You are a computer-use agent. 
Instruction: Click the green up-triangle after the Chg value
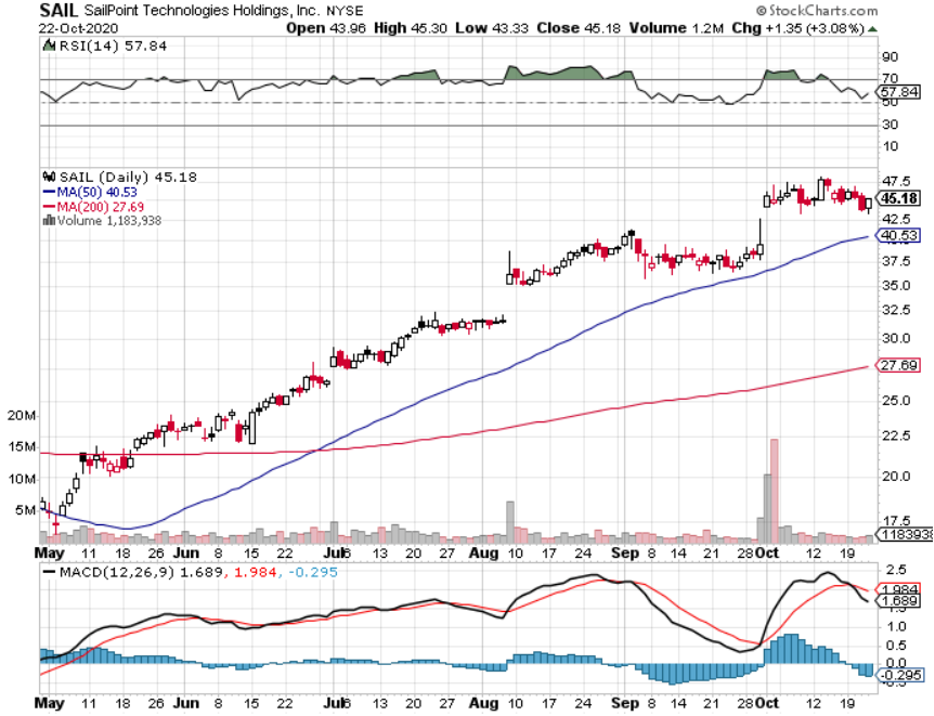(873, 29)
